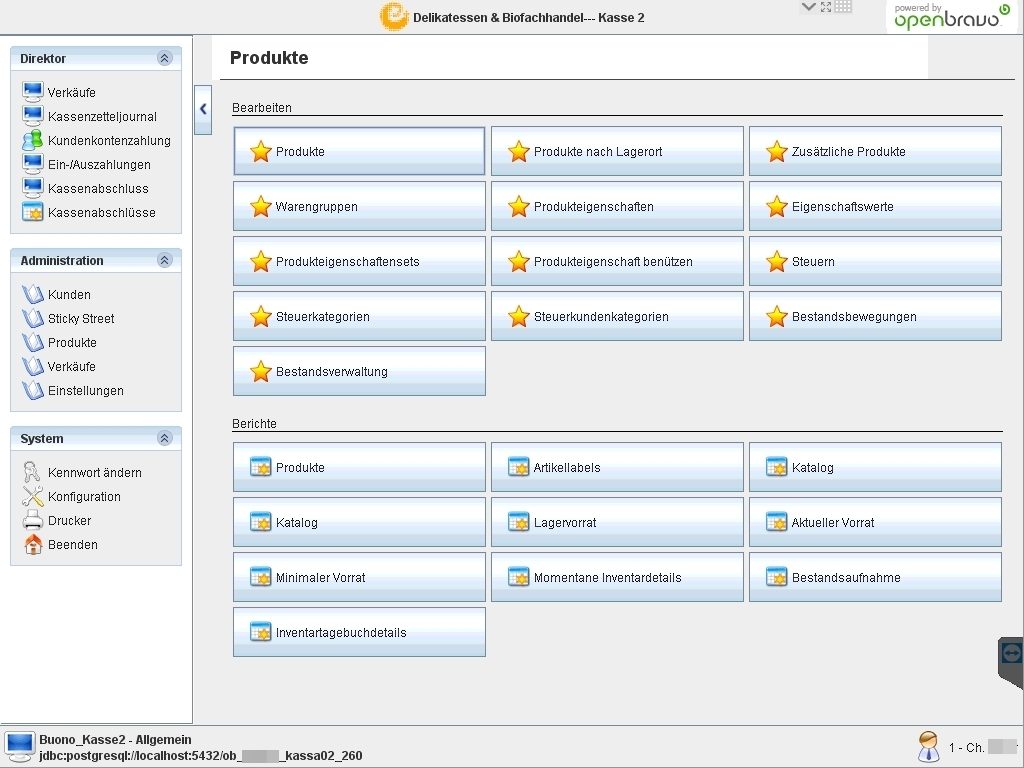
Task: Open Produkte nach Lagerort
Action: click(617, 151)
